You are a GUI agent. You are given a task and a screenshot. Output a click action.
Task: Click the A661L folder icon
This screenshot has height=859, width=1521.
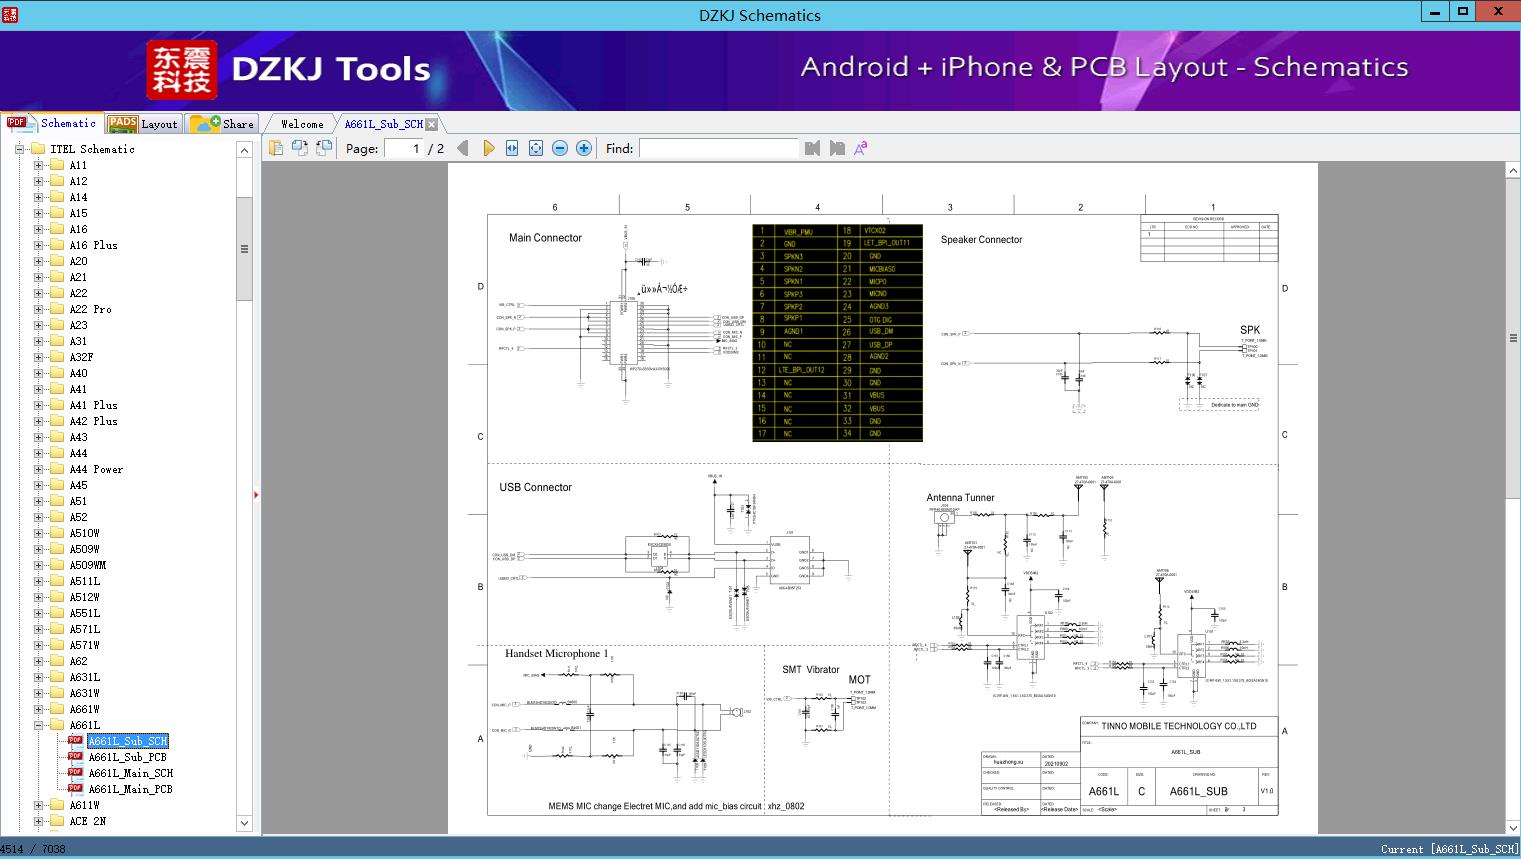coord(57,725)
